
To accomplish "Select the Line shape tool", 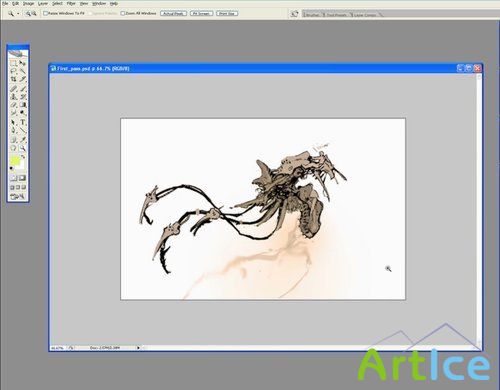I will 23,130.
